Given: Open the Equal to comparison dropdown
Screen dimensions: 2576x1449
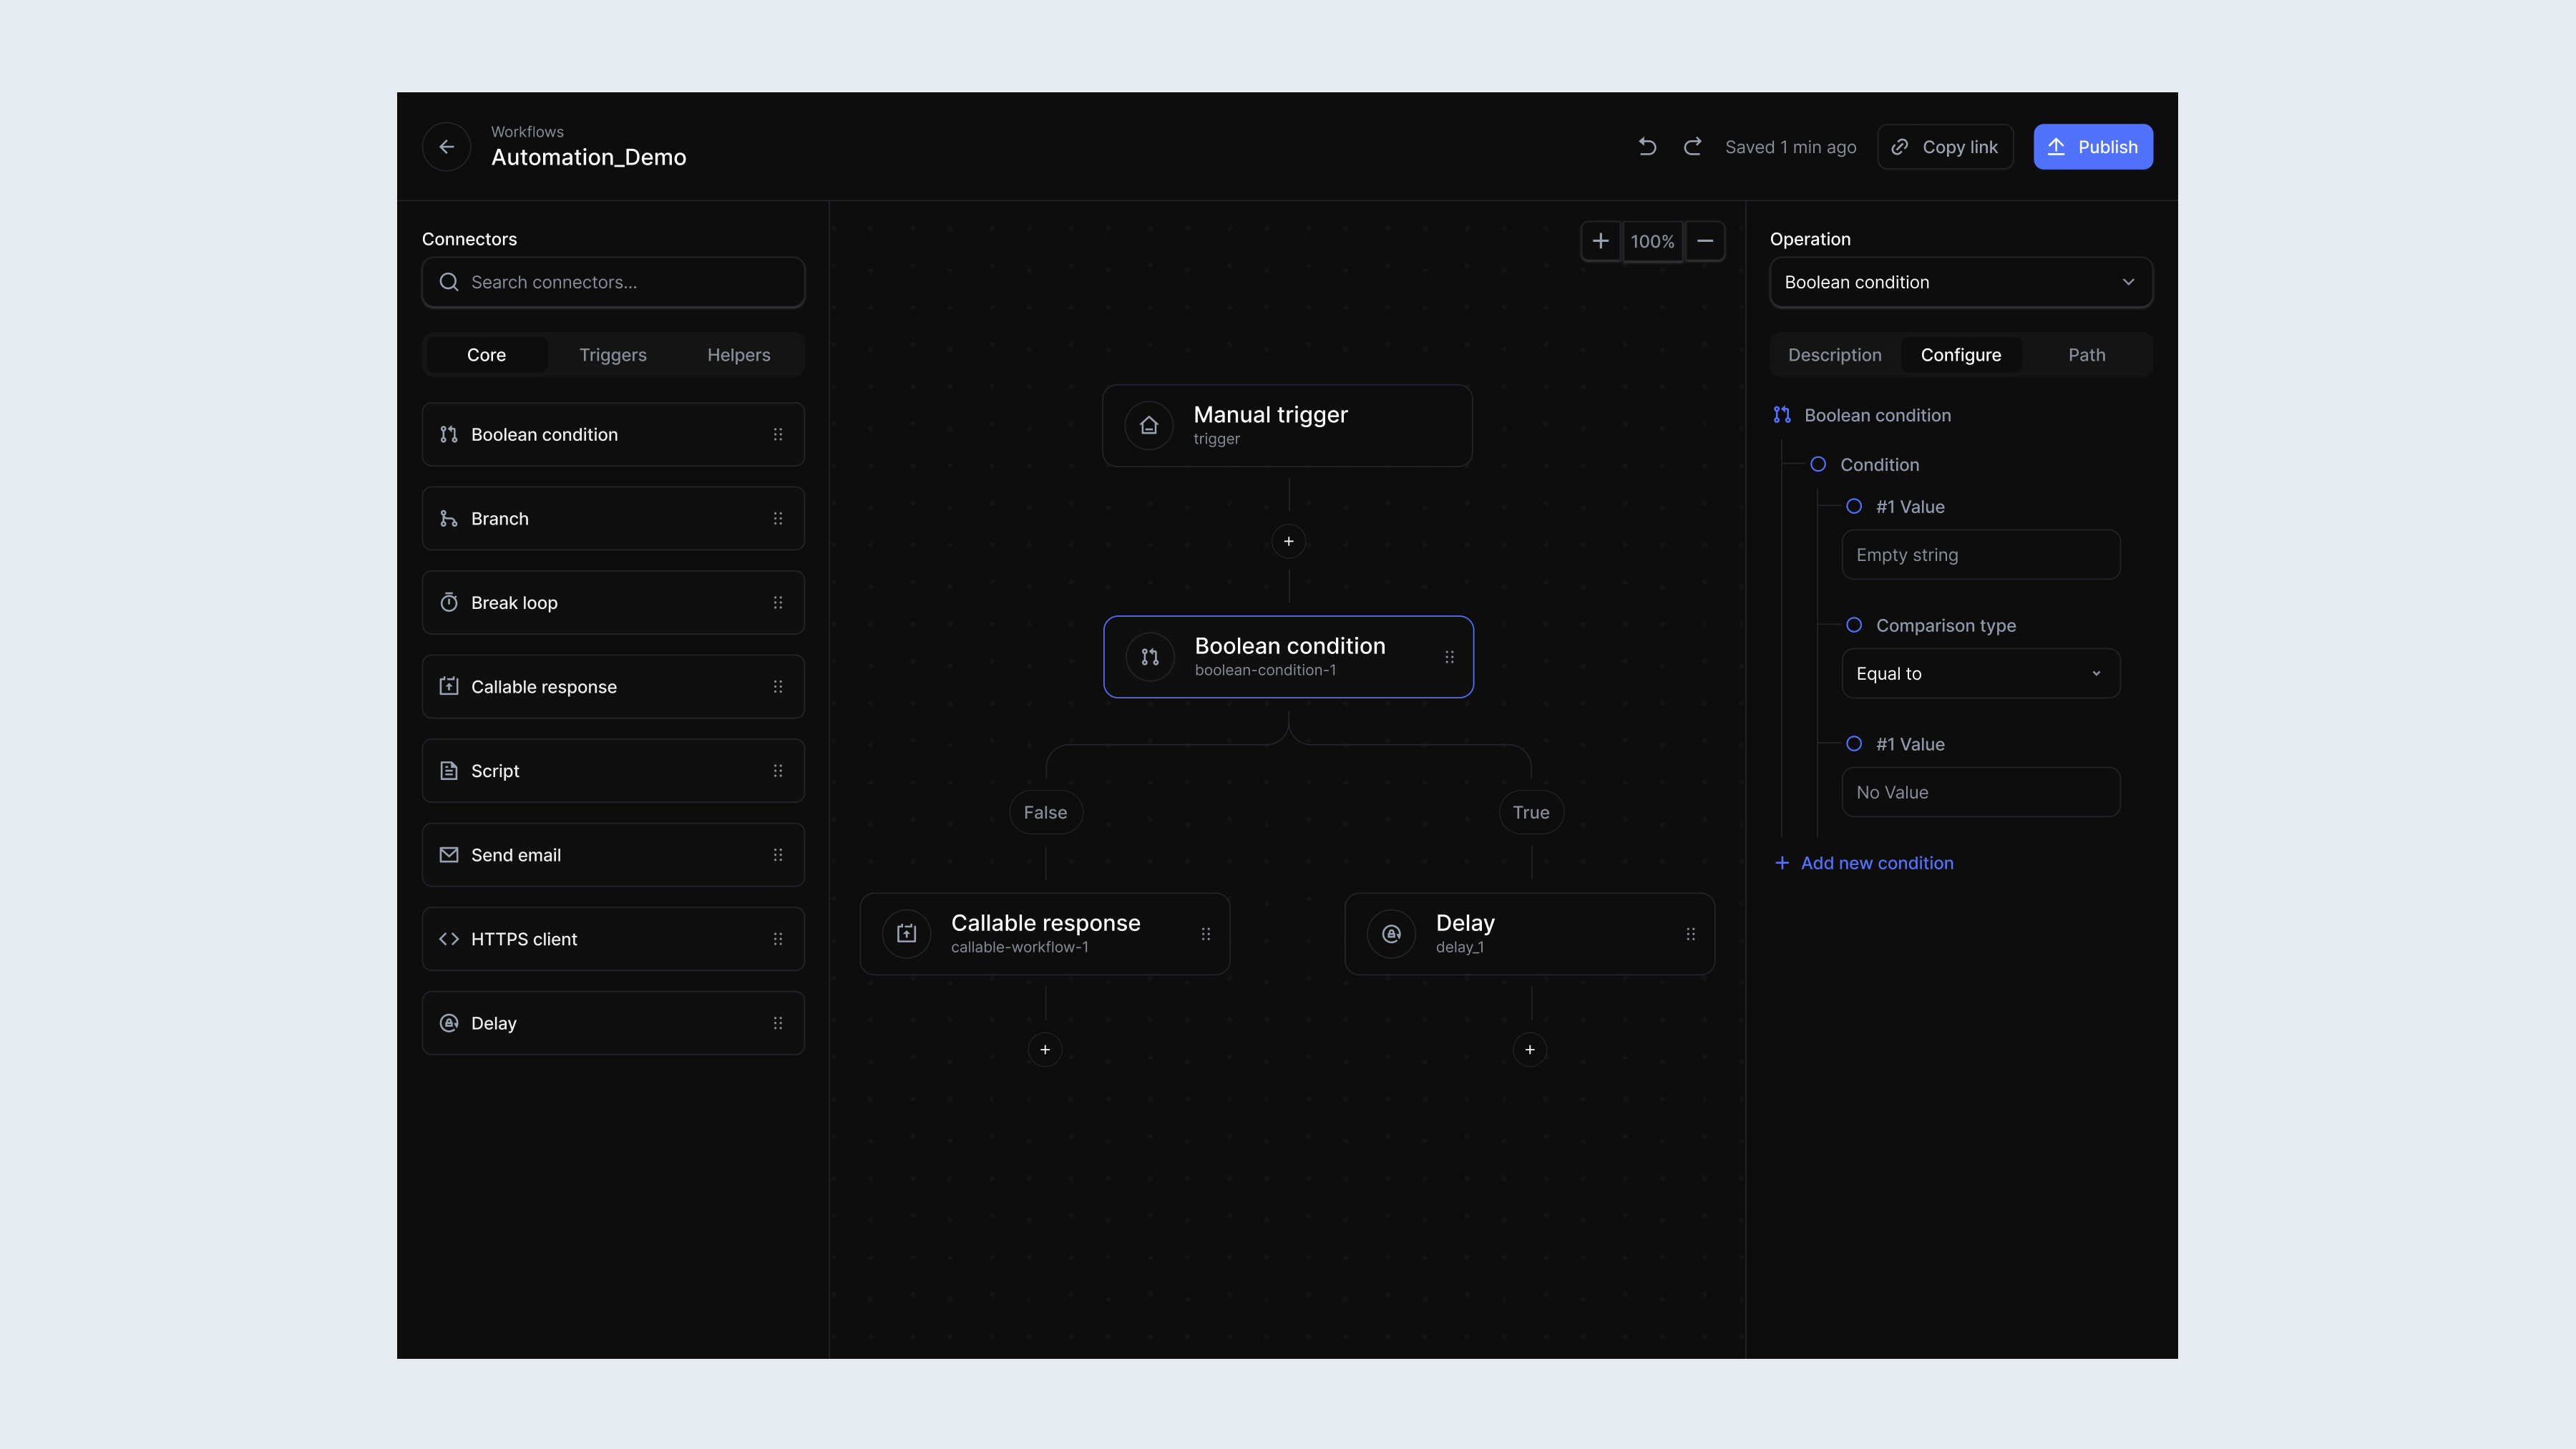Looking at the screenshot, I should [1980, 673].
